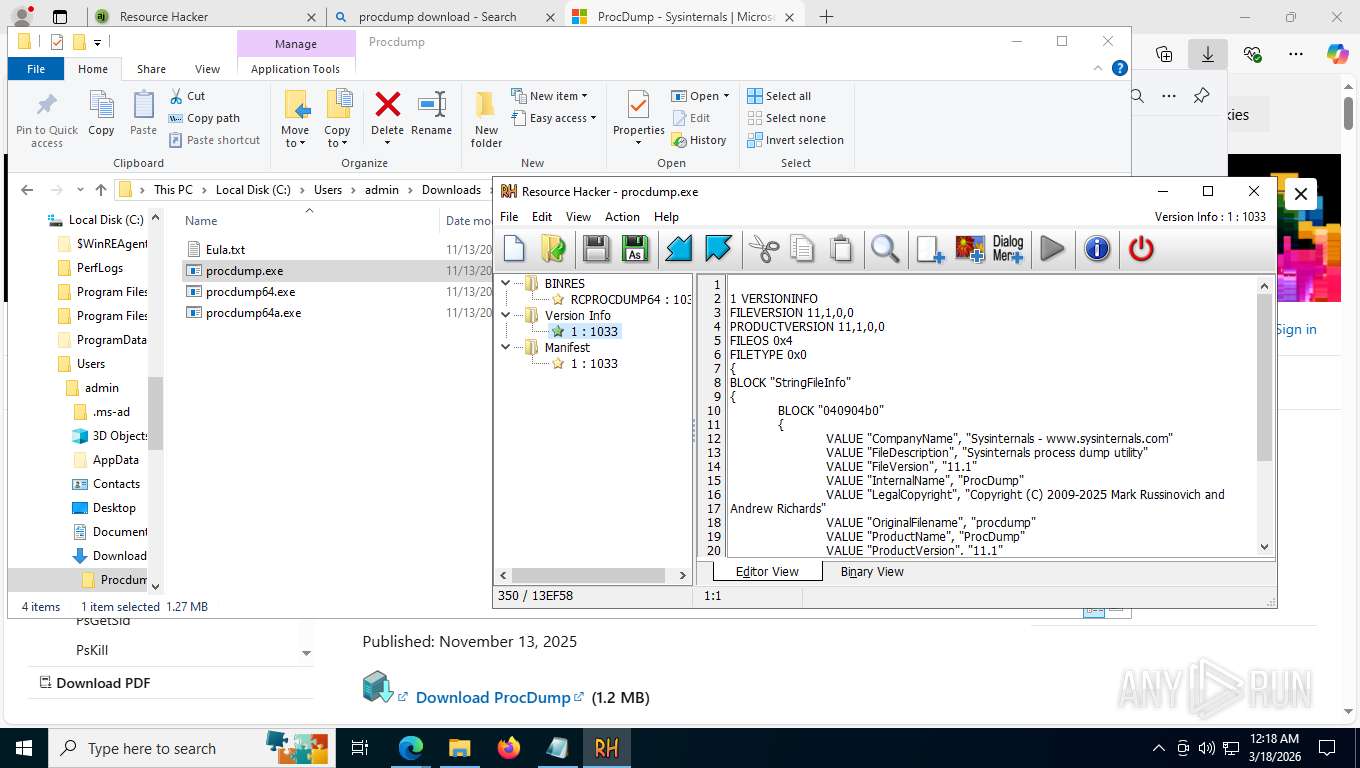
Task: Open the Help menu in Resource Hacker
Action: (666, 217)
